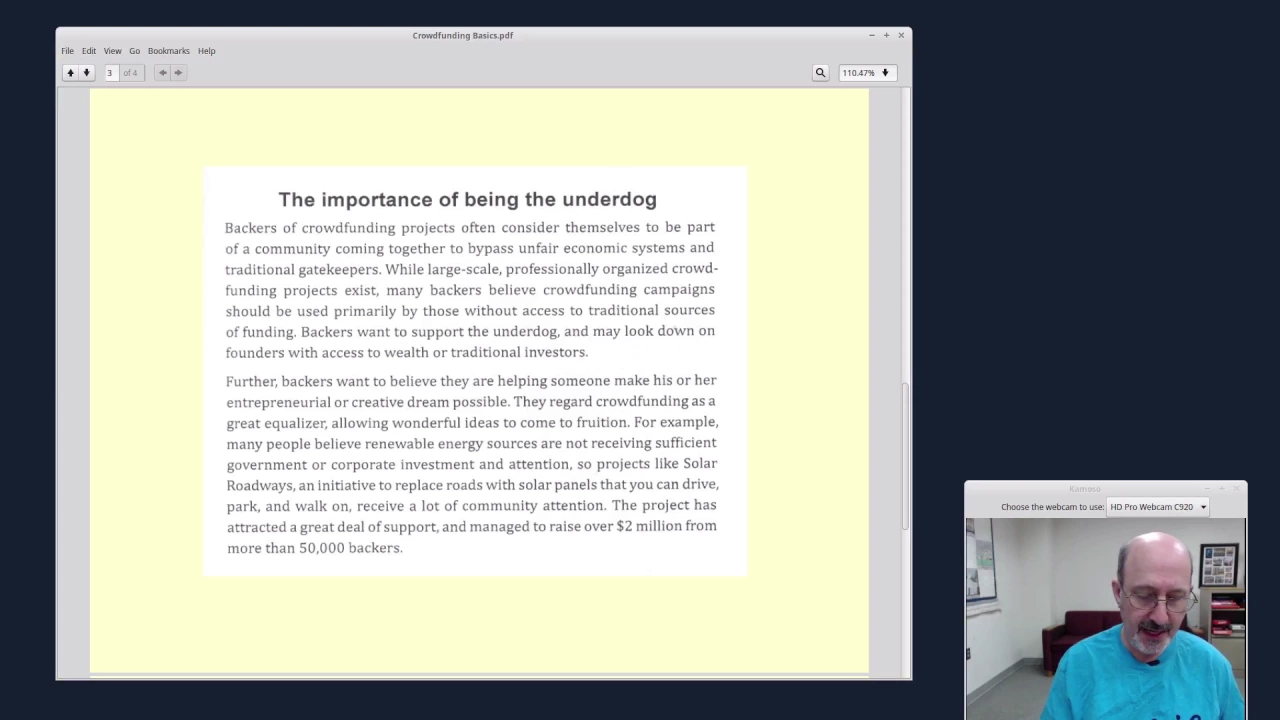Click the window title 'Crowdfunding Basics.pdf'
This screenshot has height=720, width=1280.
point(462,35)
